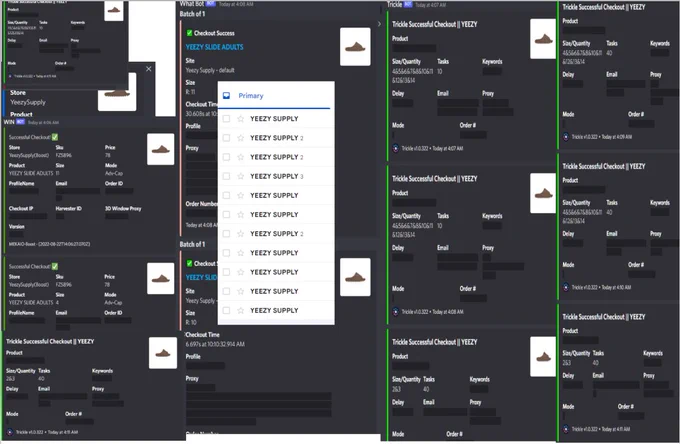The width and height of the screenshot is (680, 444).
Task: Tick the checkbox on the YEEZY SUPPLY 3 email
Action: (226, 176)
